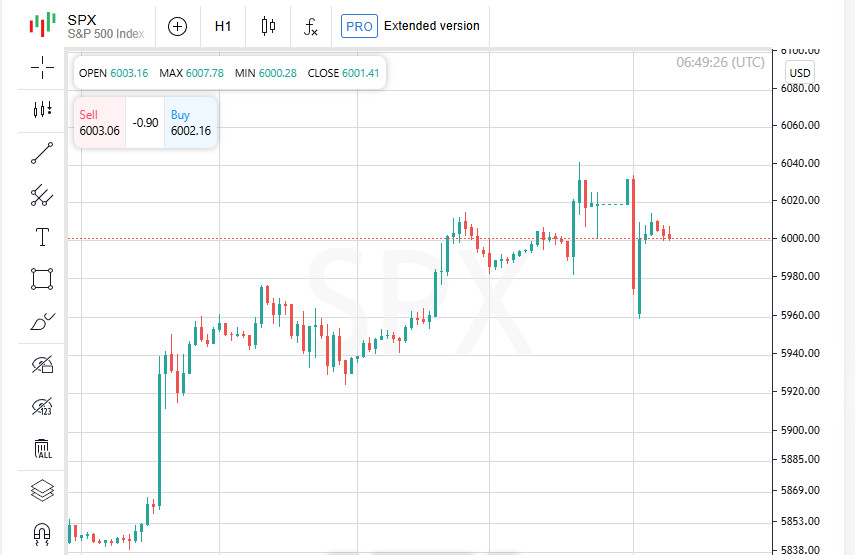Image resolution: width=855 pixels, height=555 pixels.
Task: Click the Sell 6003.06 button
Action: tap(100, 123)
